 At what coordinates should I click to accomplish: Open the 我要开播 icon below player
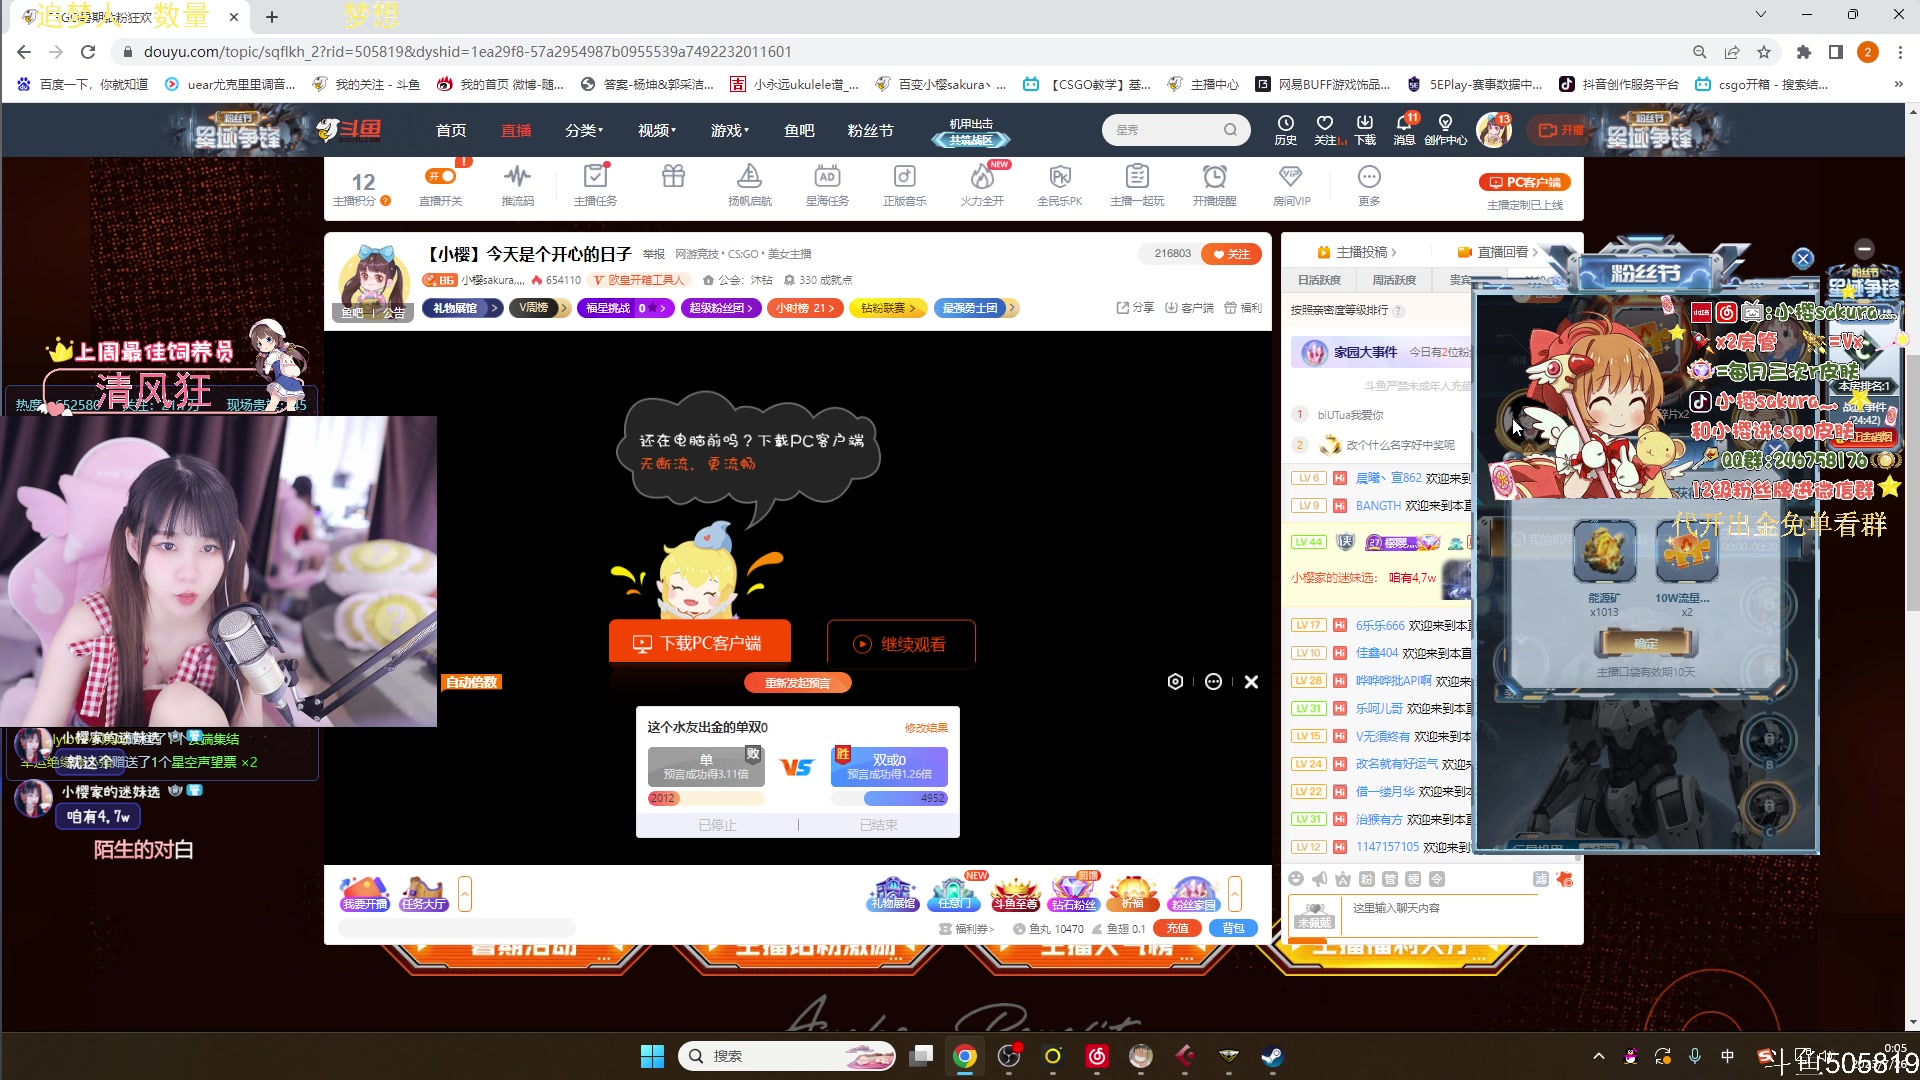point(364,892)
